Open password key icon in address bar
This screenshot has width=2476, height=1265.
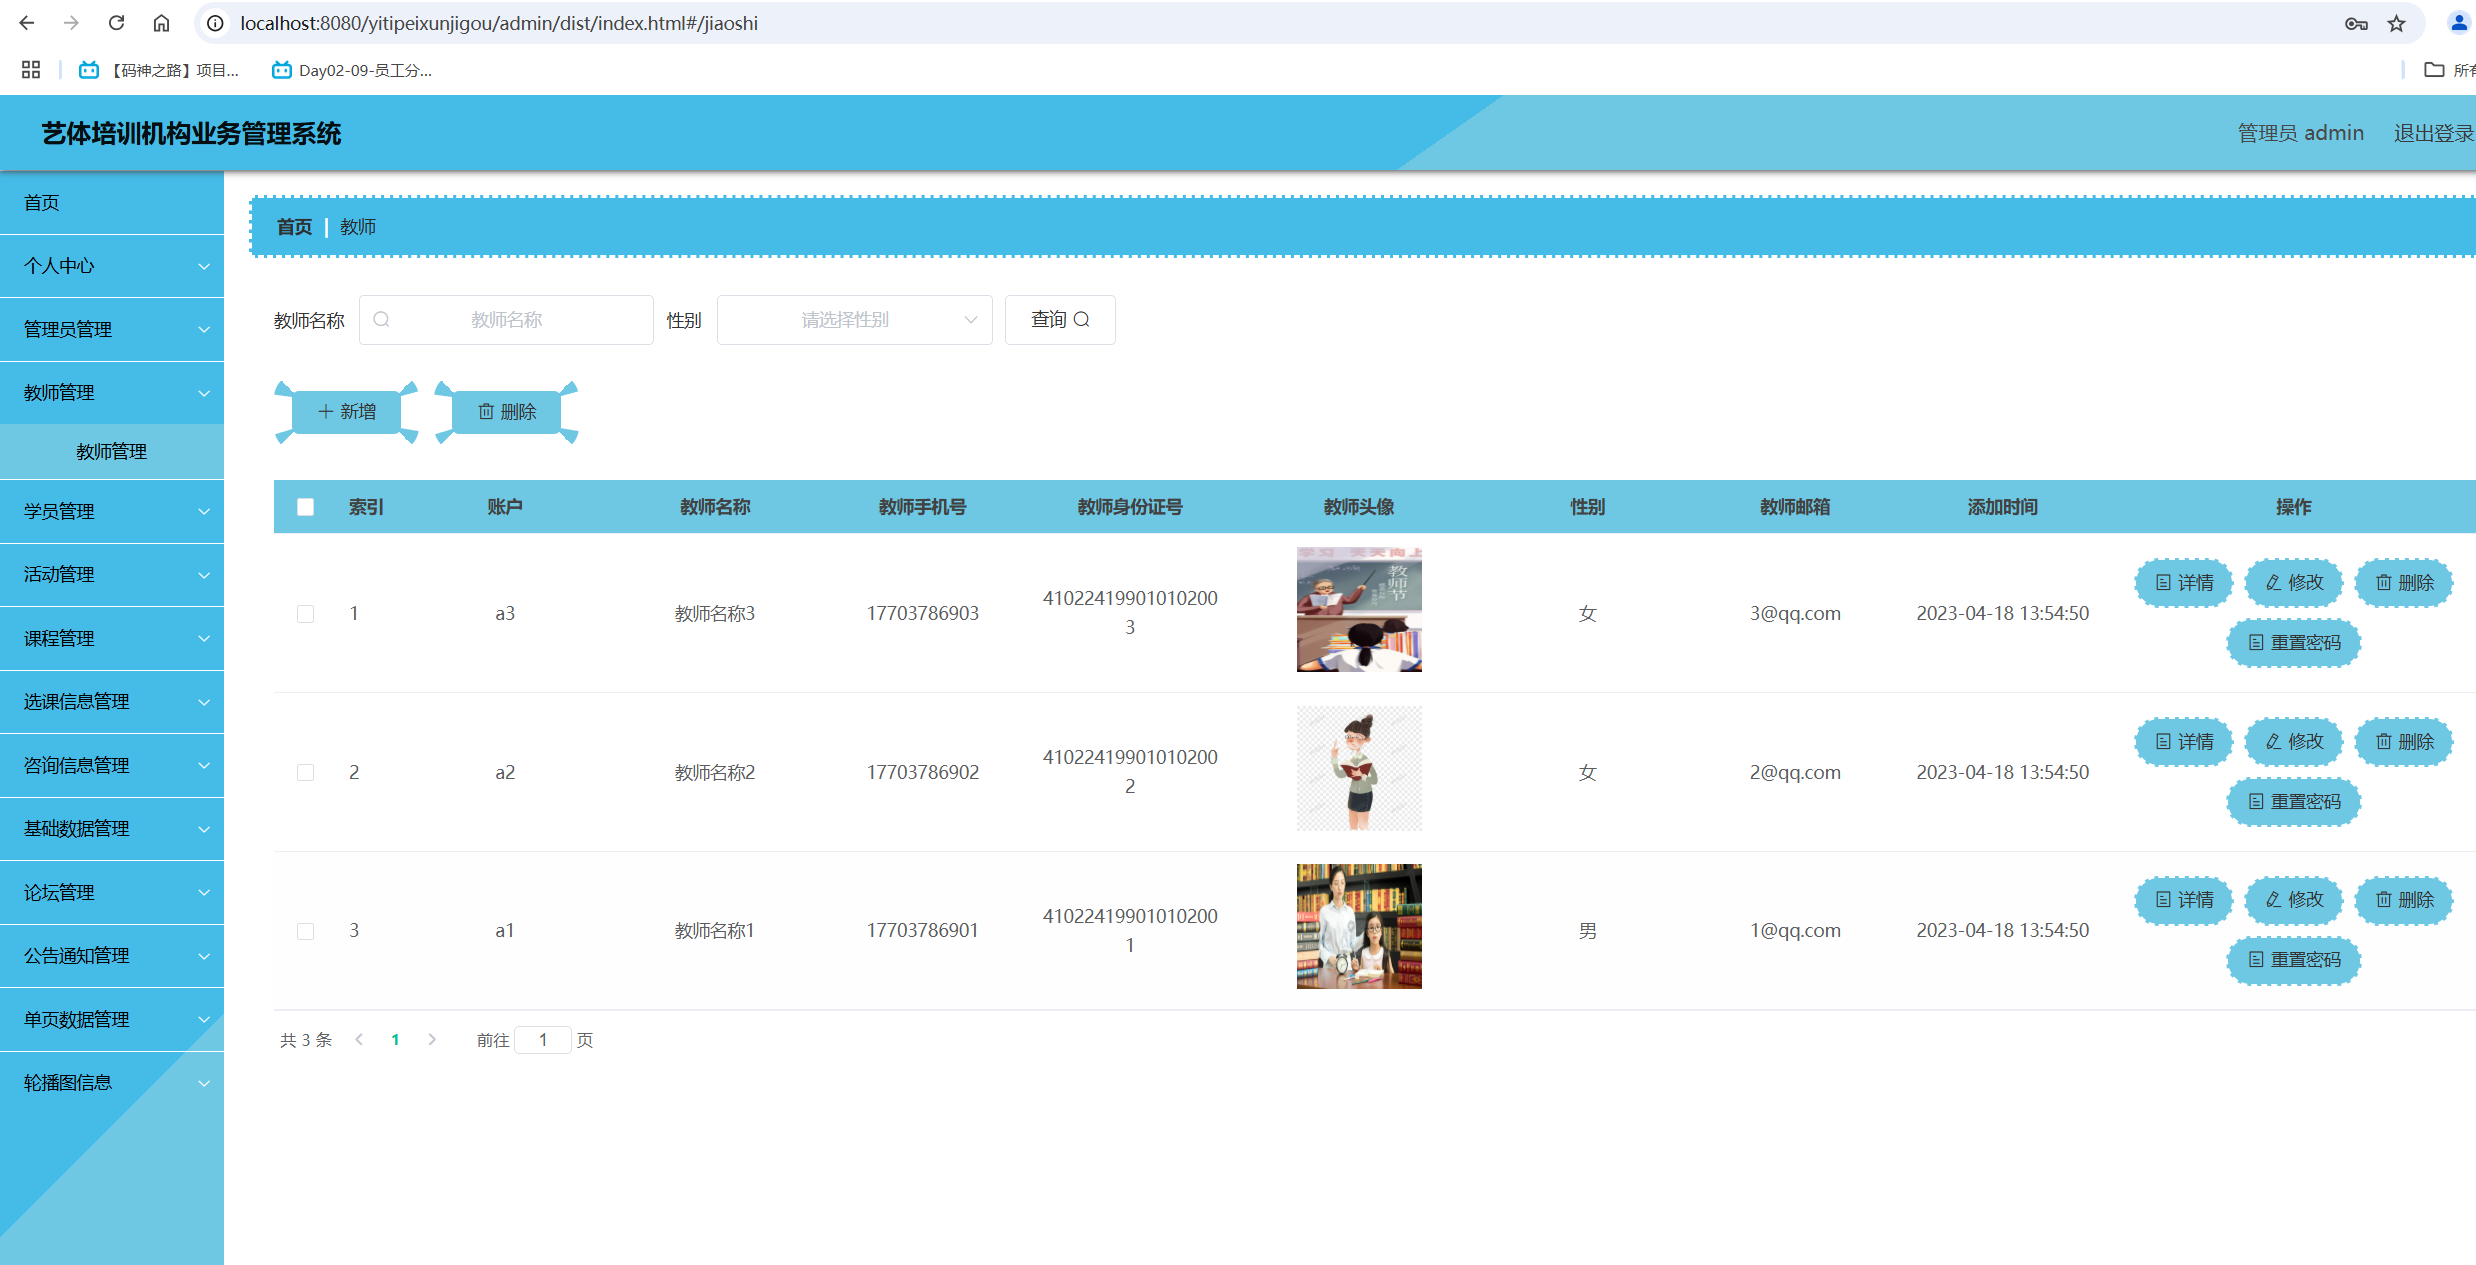pos(2356,23)
